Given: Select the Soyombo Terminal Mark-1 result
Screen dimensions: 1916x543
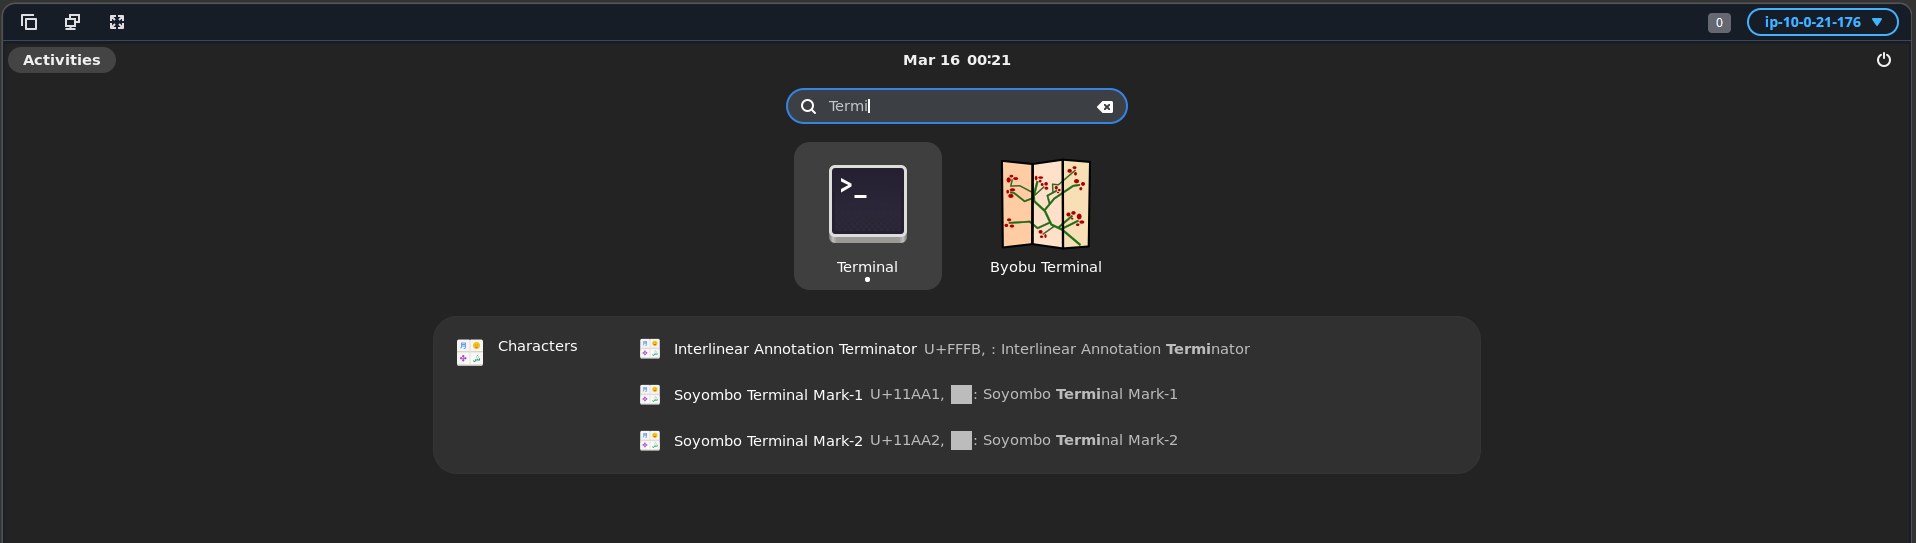Looking at the screenshot, I should click(x=767, y=395).
